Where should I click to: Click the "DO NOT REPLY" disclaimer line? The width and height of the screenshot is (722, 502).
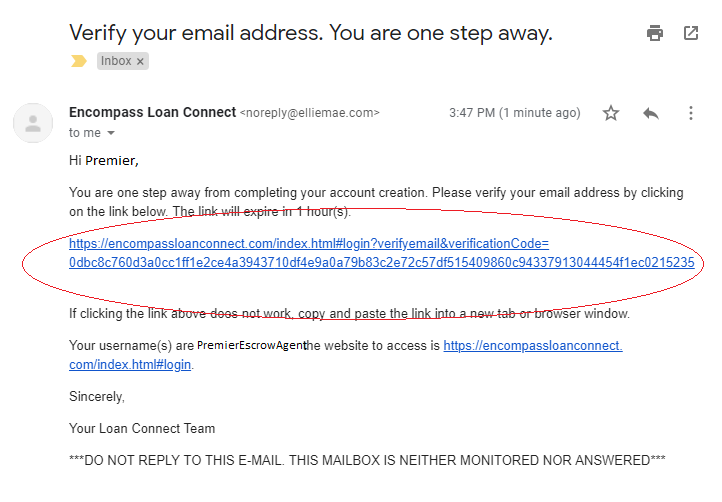pos(367,460)
